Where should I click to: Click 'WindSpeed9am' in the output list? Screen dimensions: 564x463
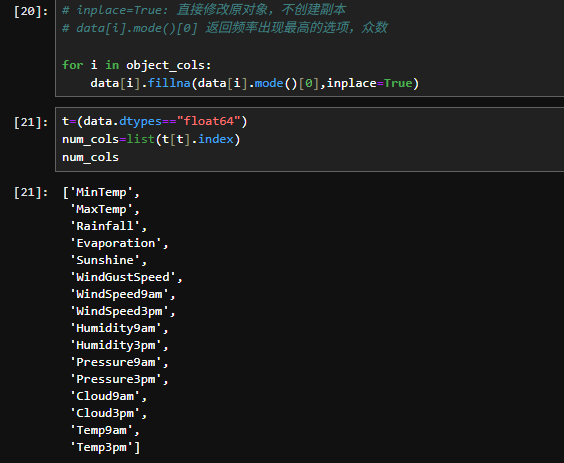(119, 294)
